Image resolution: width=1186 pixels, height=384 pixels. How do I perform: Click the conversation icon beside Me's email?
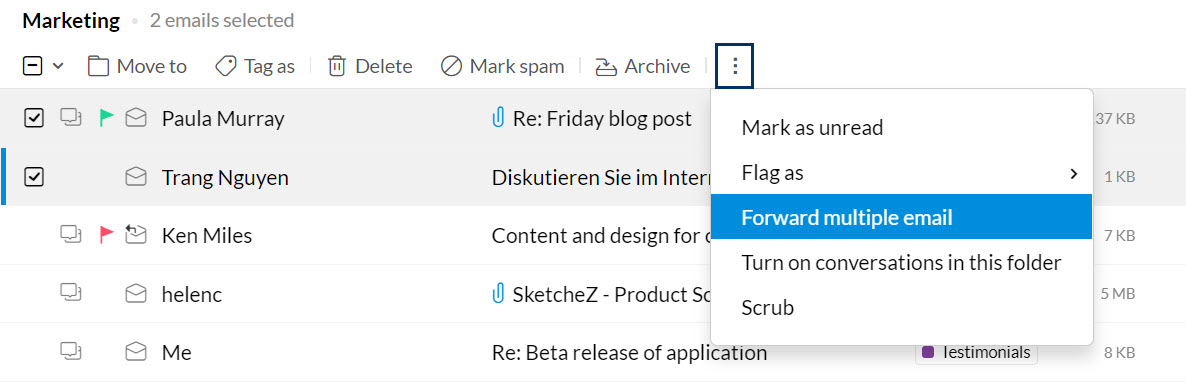(71, 350)
